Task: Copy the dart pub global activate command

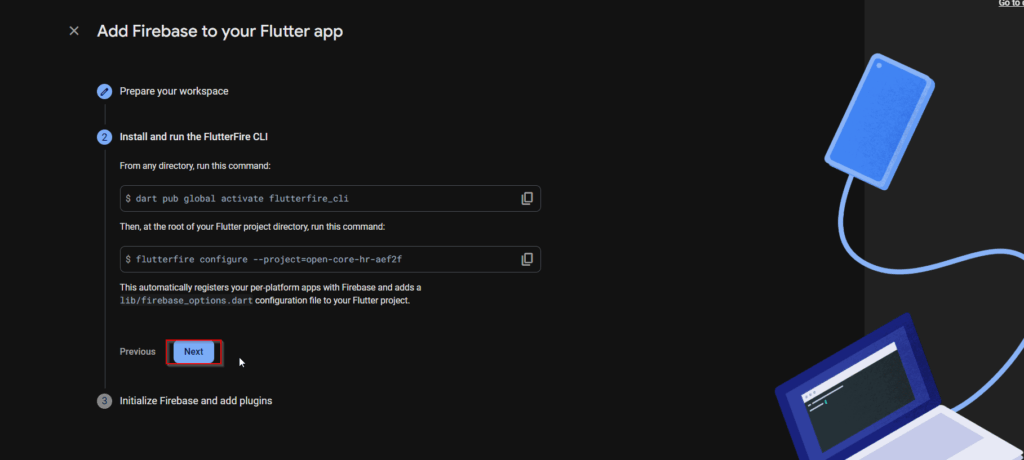Action: click(527, 198)
